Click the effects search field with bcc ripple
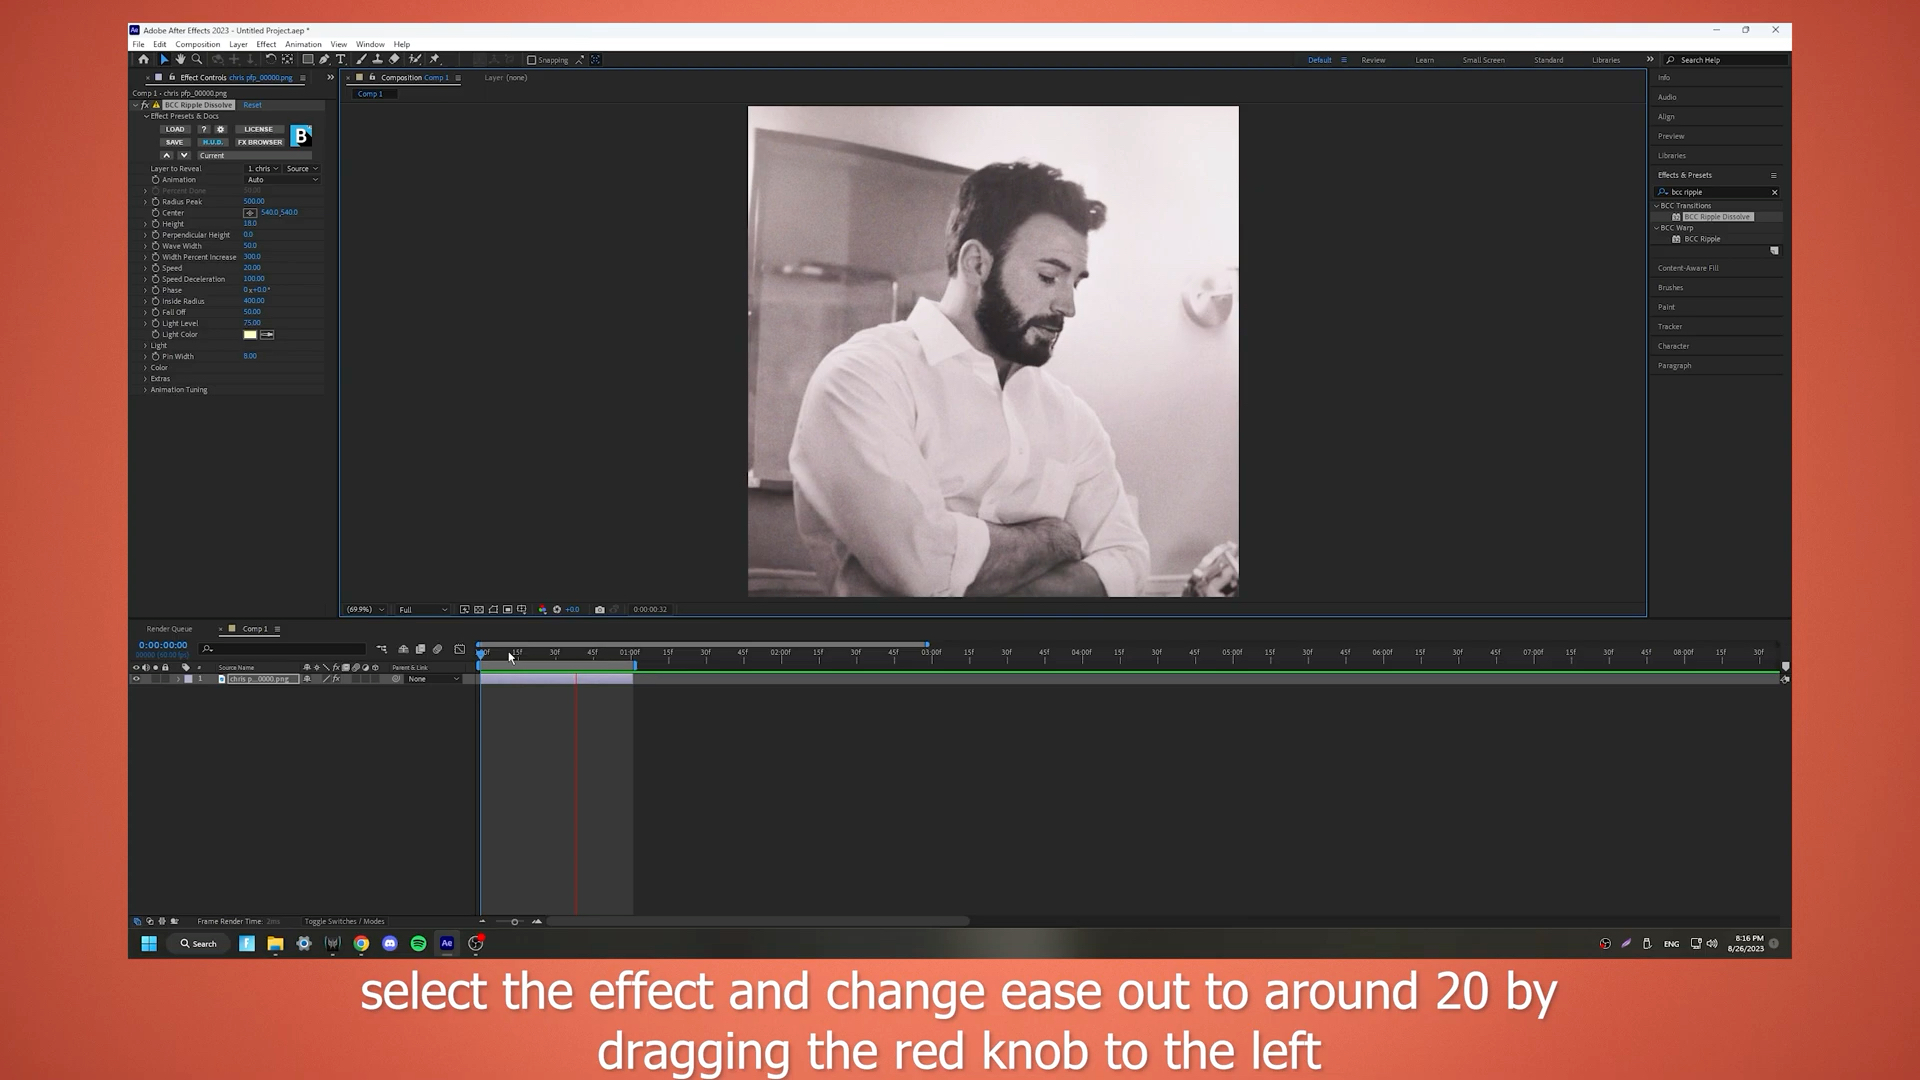 pos(1718,192)
